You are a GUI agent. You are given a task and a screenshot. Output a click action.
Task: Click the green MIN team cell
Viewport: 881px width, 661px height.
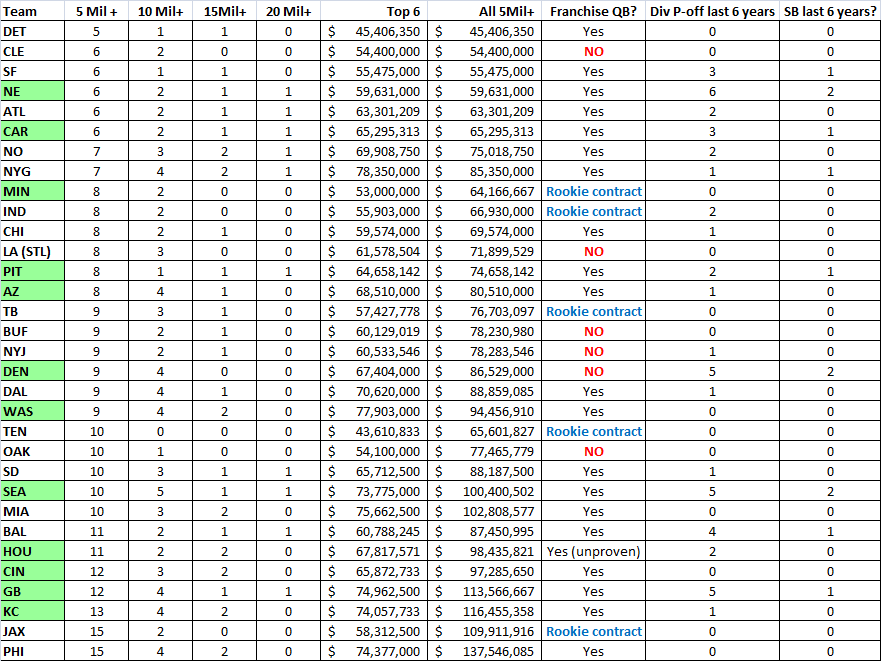(32, 192)
